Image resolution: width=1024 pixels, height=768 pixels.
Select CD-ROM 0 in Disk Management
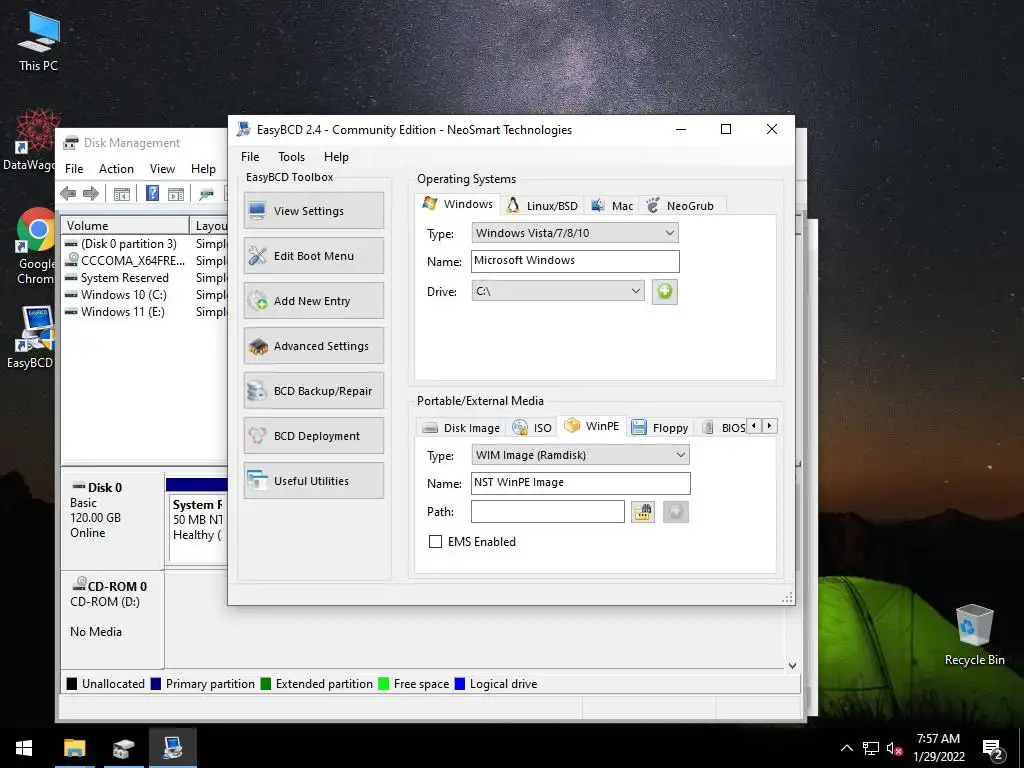tap(112, 619)
